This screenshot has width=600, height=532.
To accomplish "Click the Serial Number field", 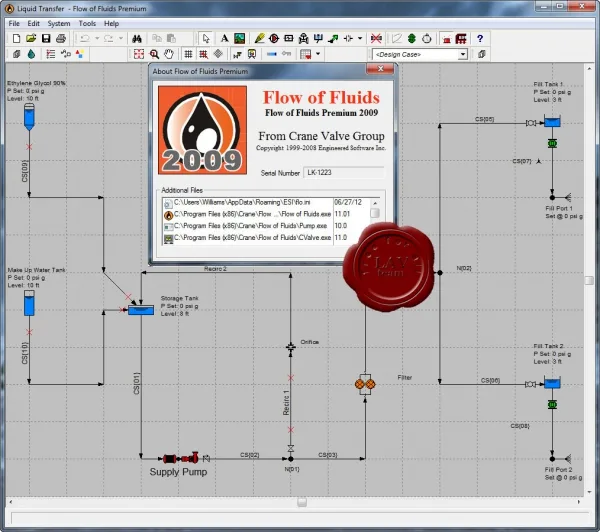I will pos(344,173).
